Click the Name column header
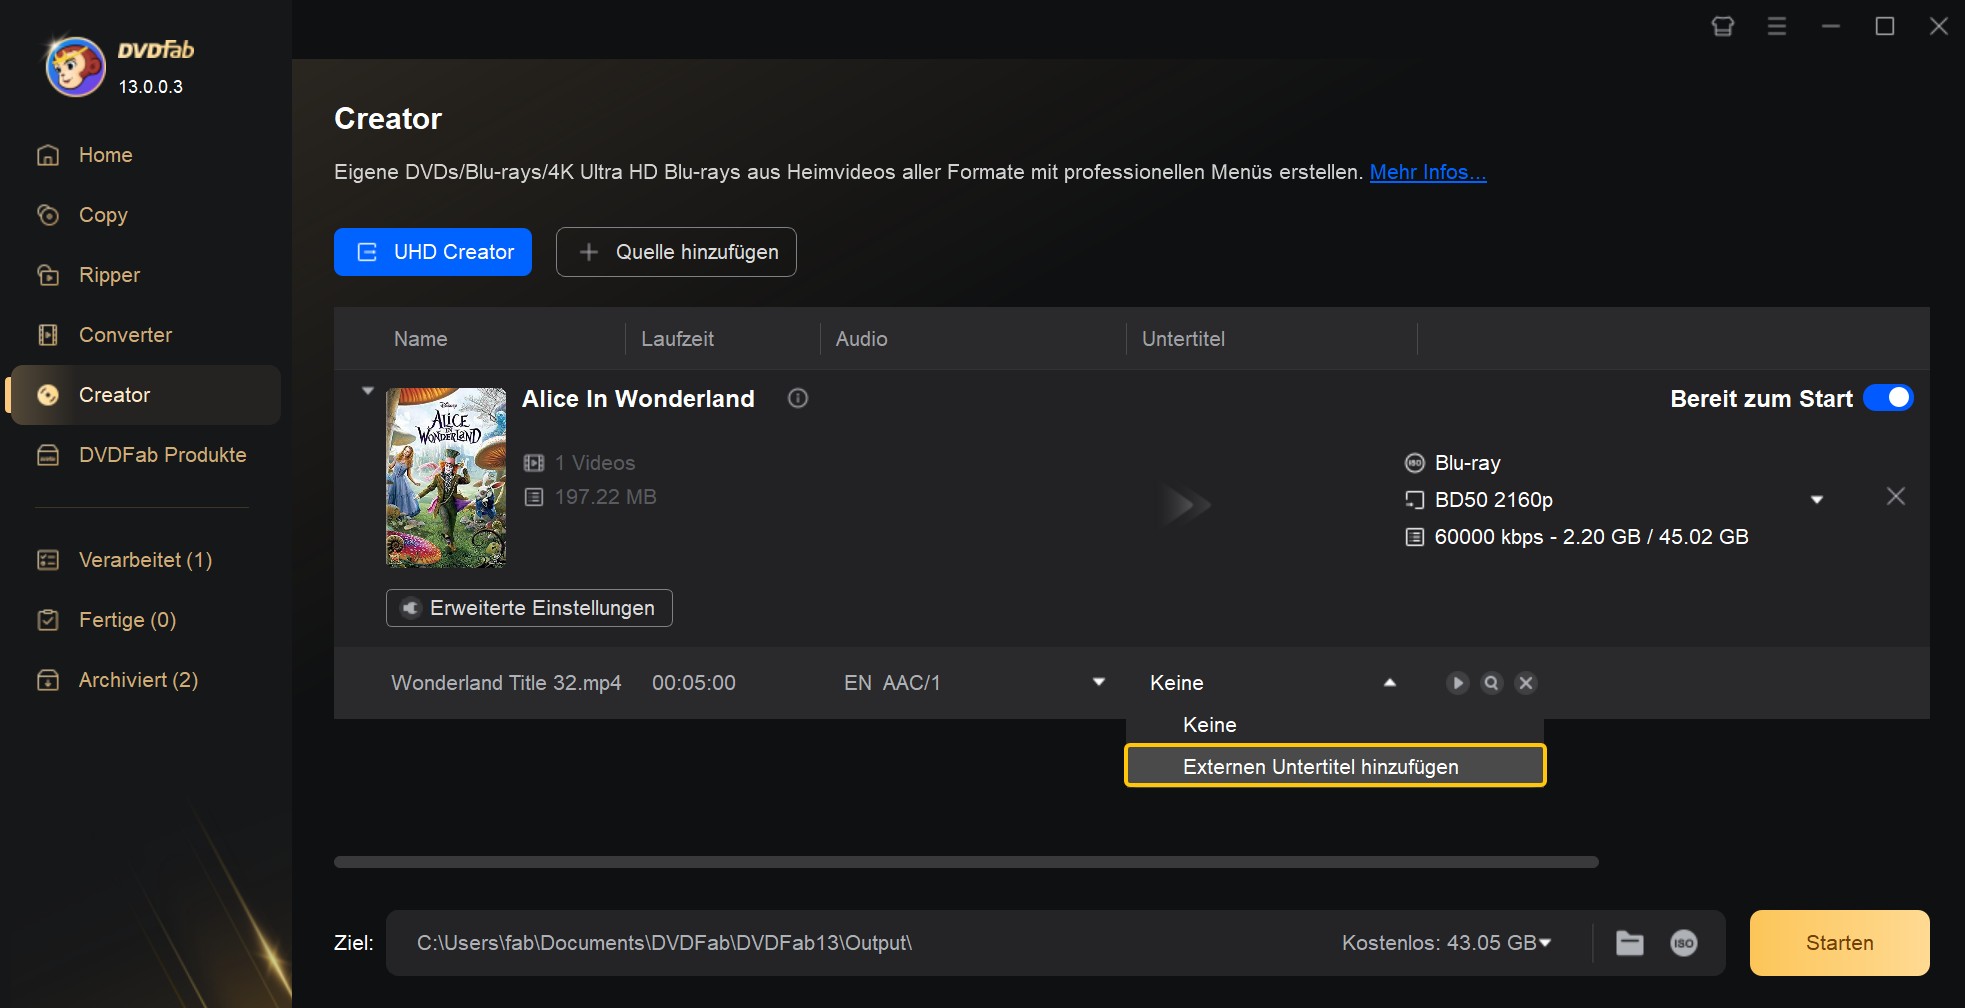 pyautogui.click(x=420, y=339)
